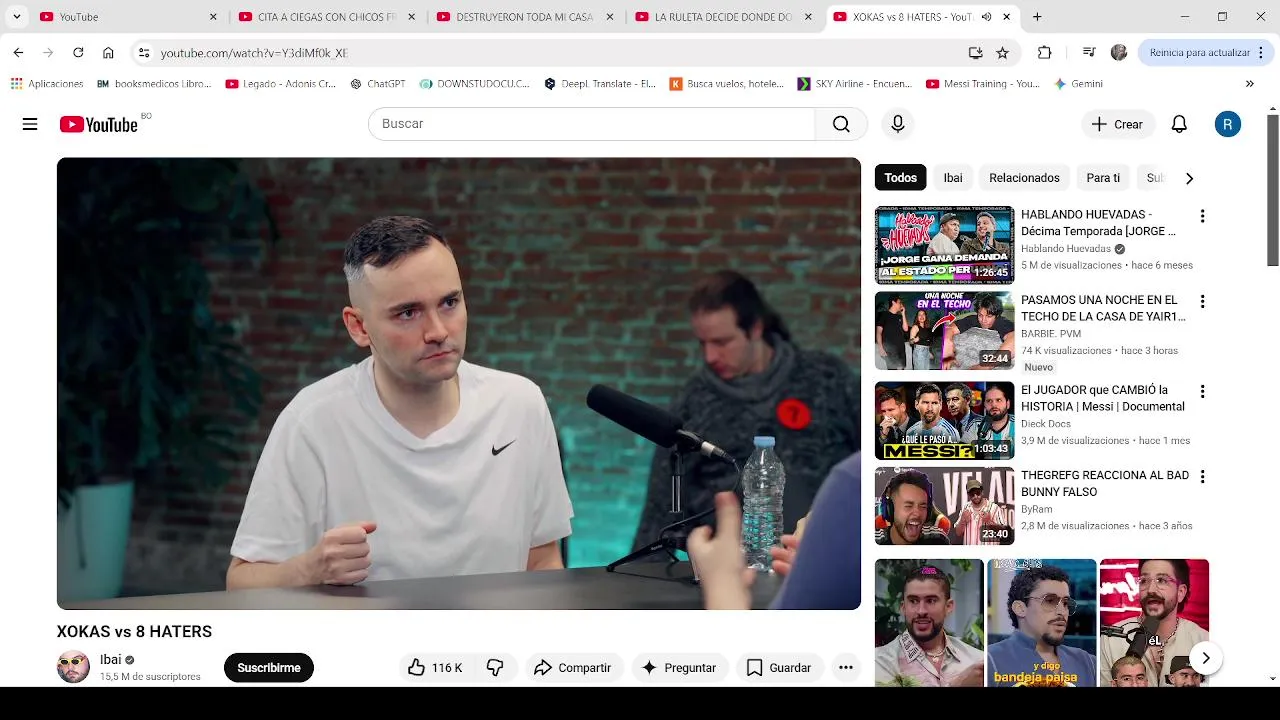Reload the page
Screen dimensions: 1280x720
(78, 52)
